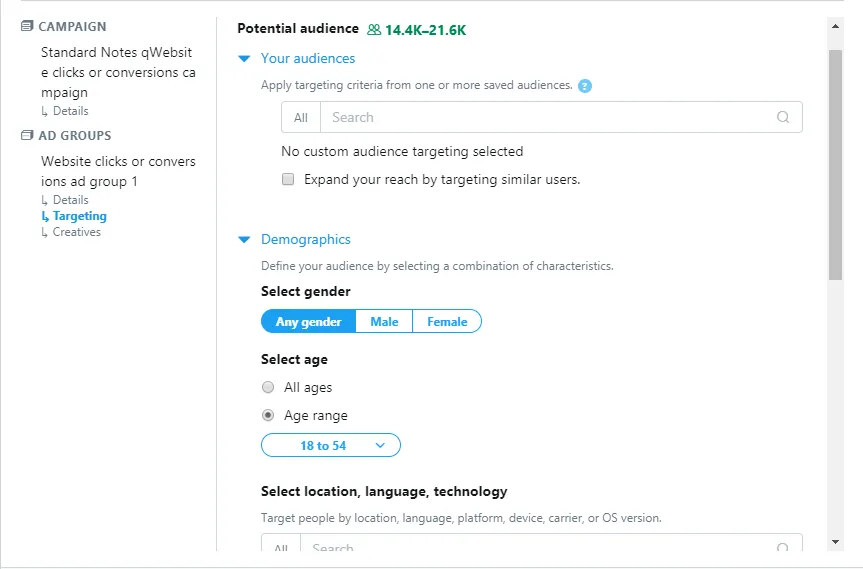
Task: Click the vertical scrollbar thumb
Action: (835, 165)
